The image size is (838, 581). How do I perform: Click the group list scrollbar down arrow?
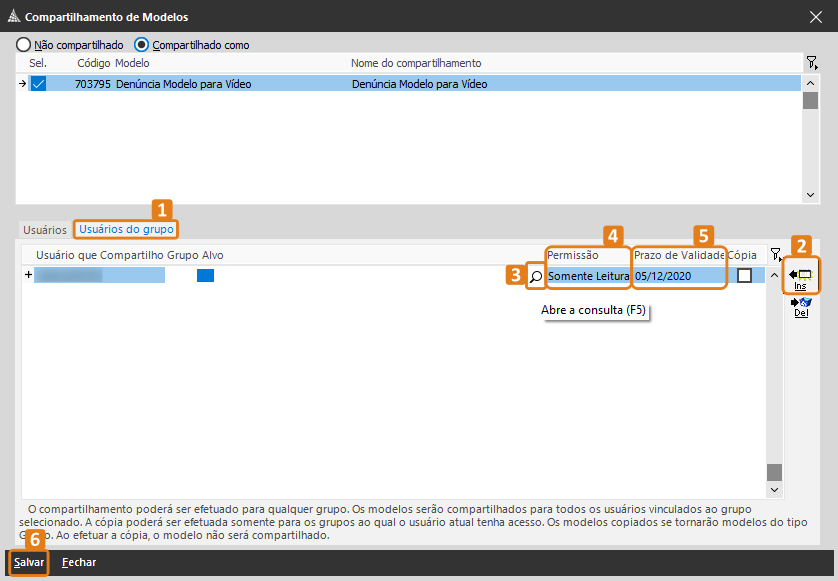click(x=773, y=490)
